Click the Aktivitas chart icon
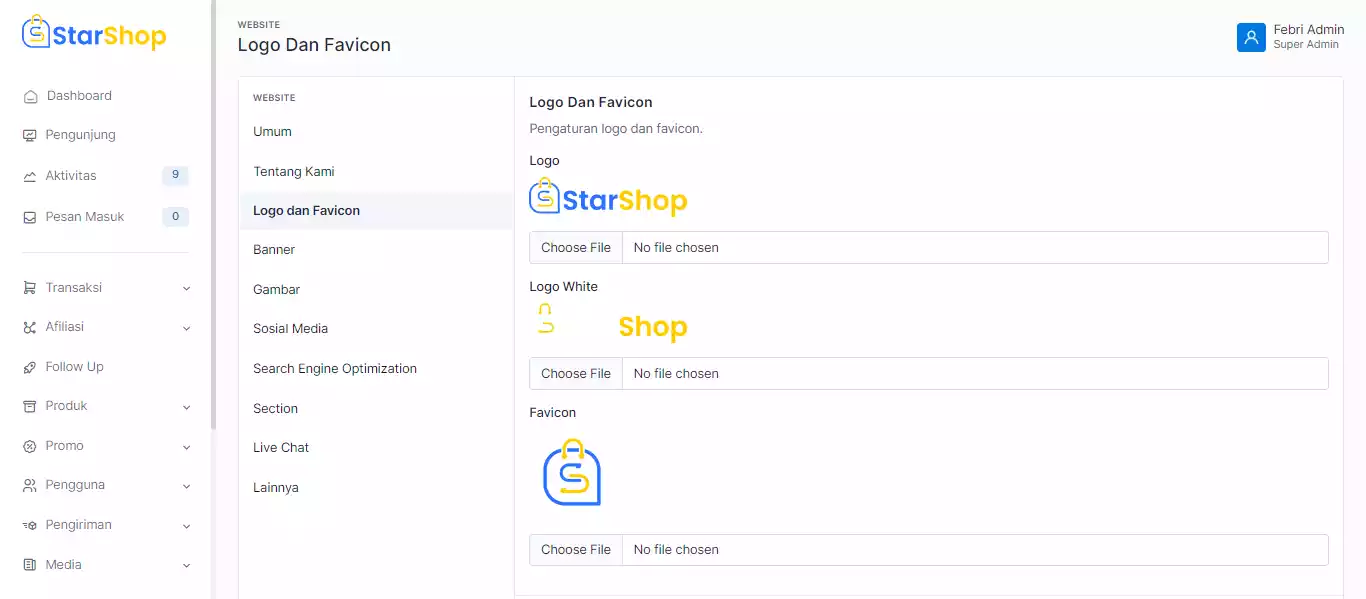The height and width of the screenshot is (599, 1366). [x=30, y=176]
